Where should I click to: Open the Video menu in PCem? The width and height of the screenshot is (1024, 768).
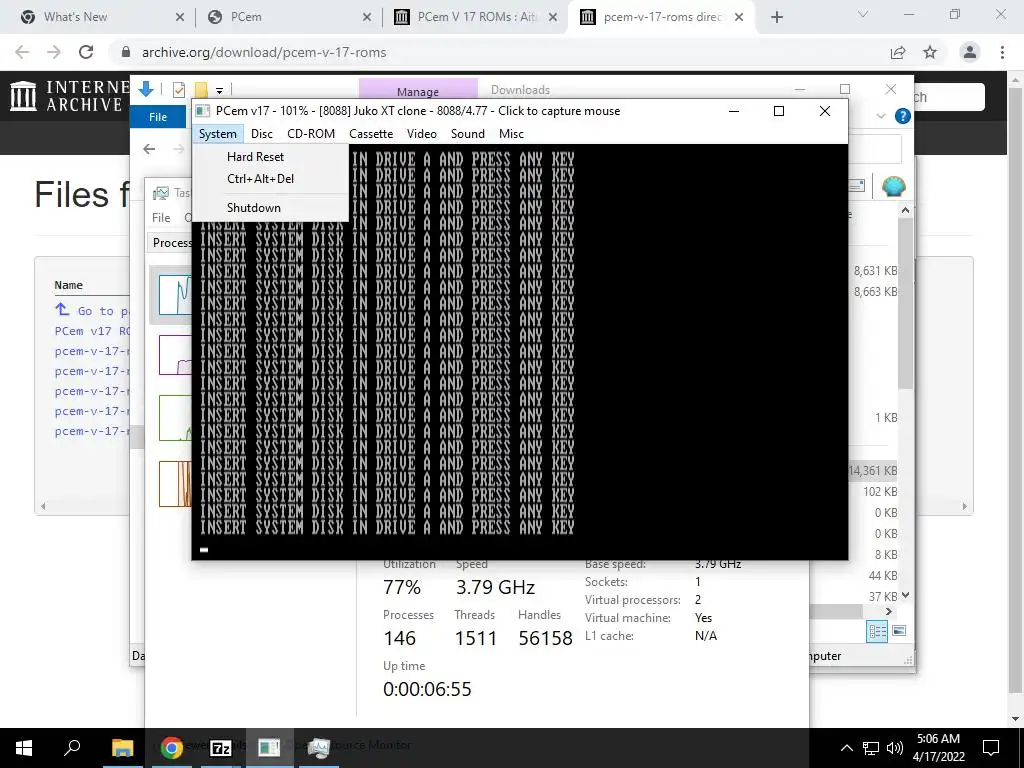[421, 134]
